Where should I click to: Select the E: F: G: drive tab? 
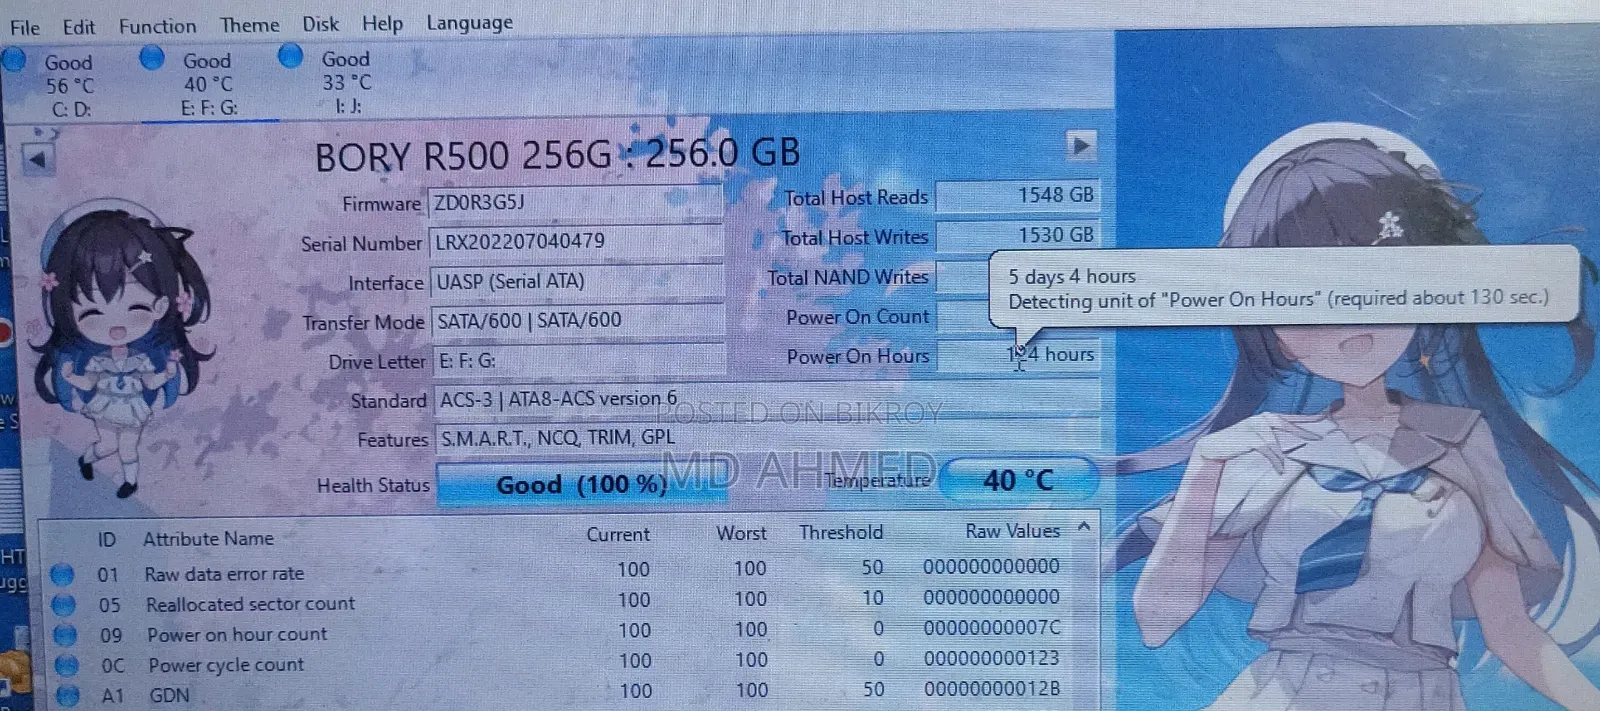point(209,84)
